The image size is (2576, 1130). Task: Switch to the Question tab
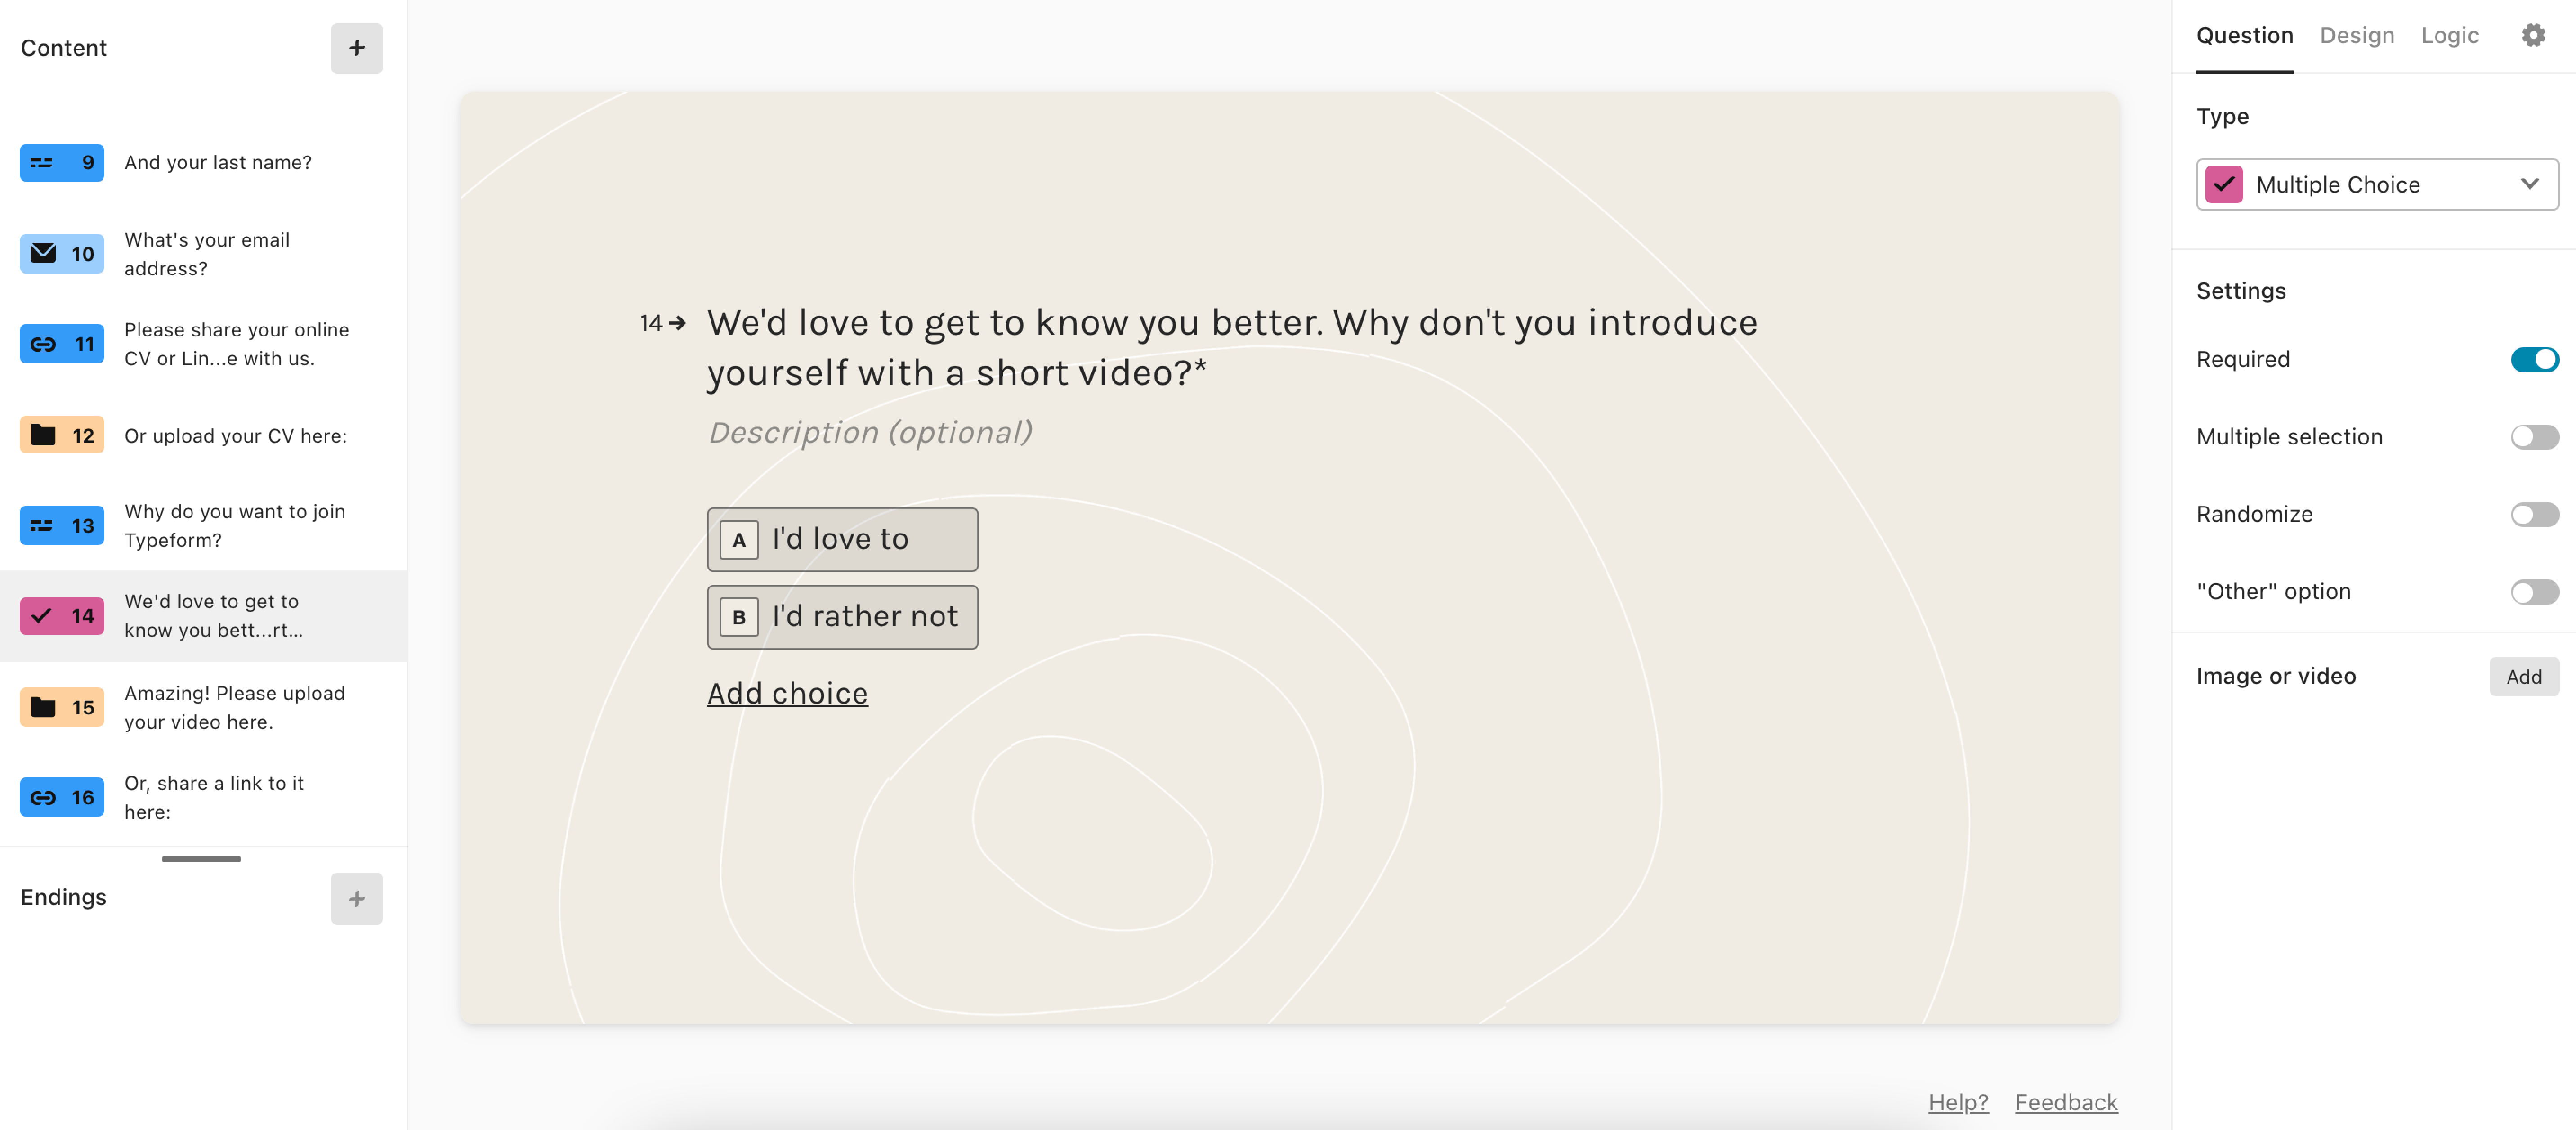point(2244,36)
